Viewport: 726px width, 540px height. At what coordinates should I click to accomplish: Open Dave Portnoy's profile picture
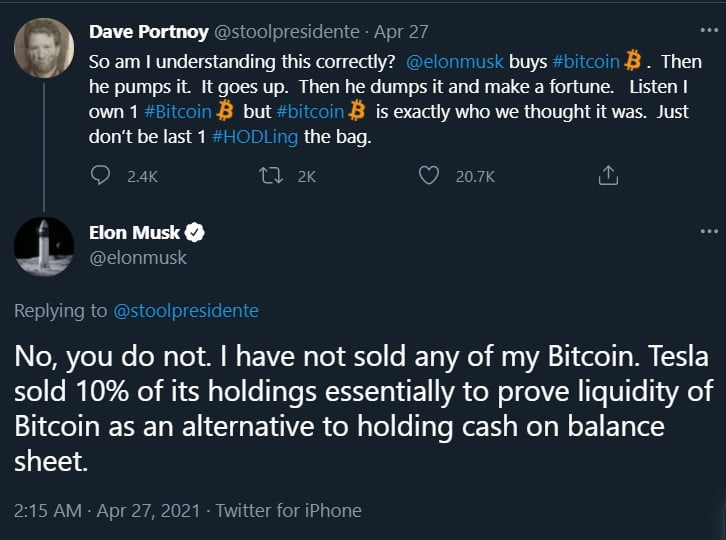pos(45,48)
